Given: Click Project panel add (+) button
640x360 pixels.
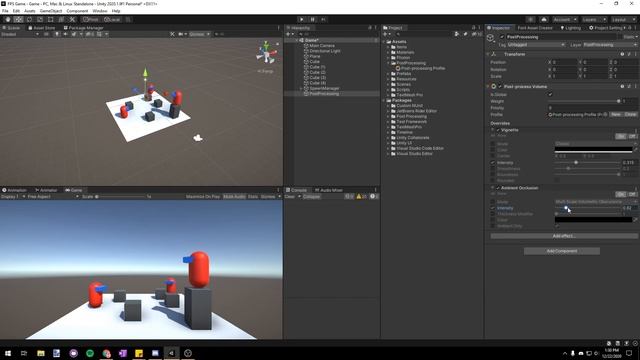Looking at the screenshot, I should [x=386, y=34].
